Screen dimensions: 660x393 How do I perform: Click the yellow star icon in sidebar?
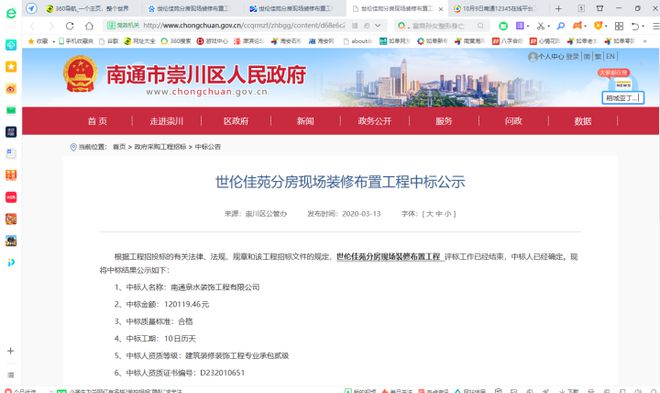pos(11,66)
